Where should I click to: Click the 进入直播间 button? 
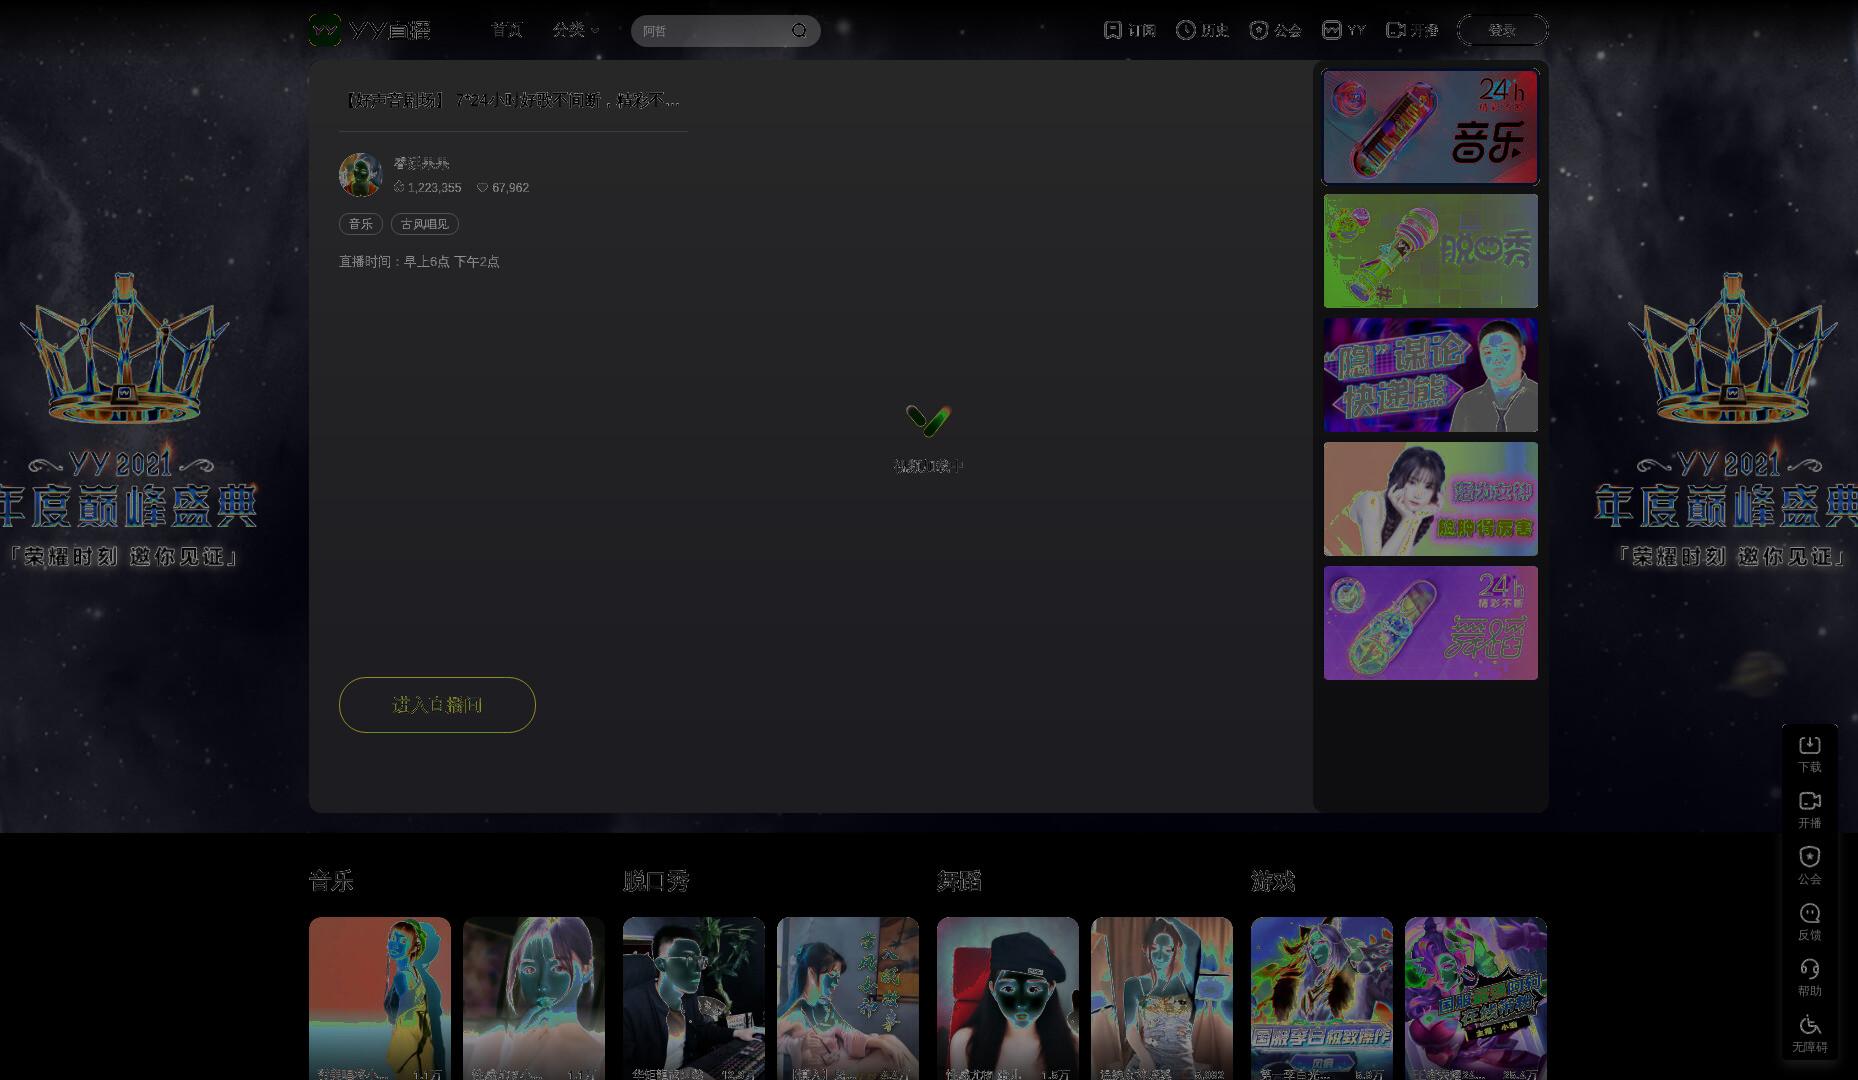coord(437,705)
